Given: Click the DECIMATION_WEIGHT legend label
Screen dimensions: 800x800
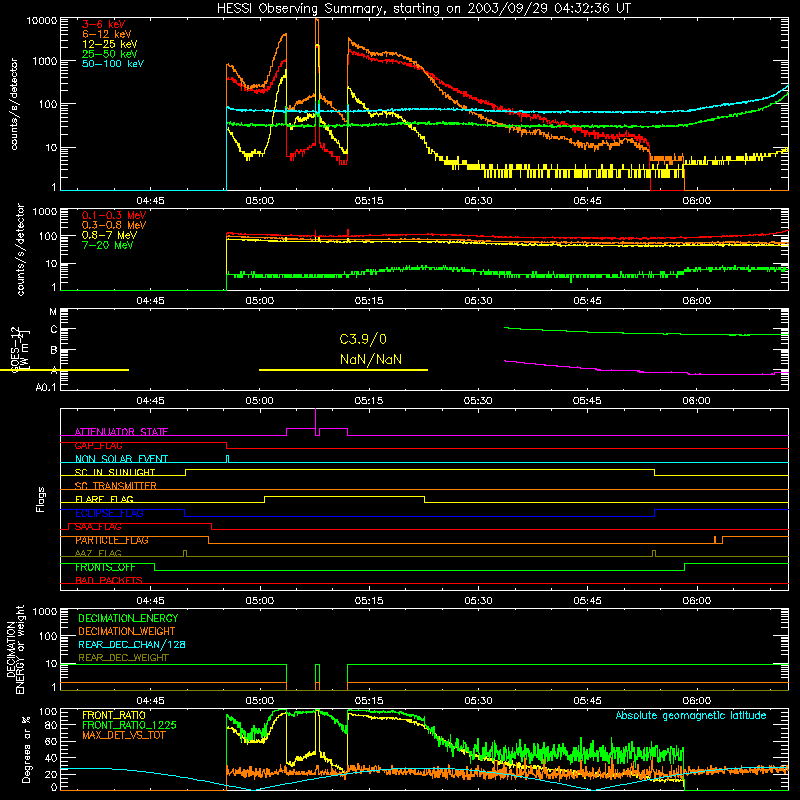Looking at the screenshot, I should (x=127, y=631).
